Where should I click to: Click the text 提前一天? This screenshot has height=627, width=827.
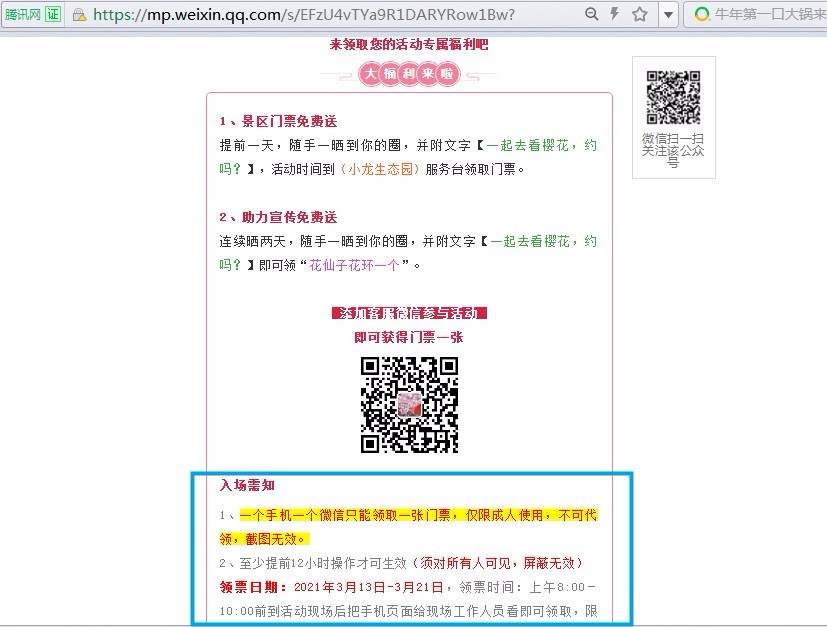[x=246, y=146]
